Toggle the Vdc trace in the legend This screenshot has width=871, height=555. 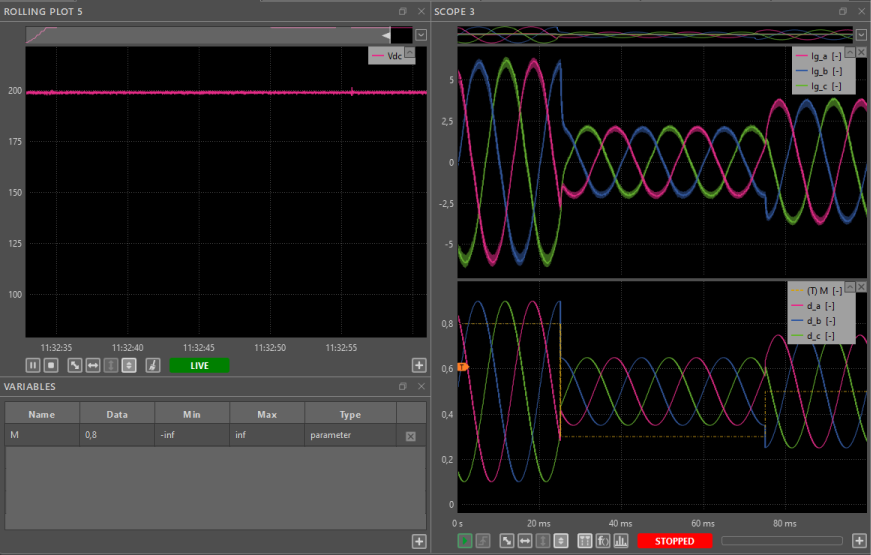(x=393, y=56)
